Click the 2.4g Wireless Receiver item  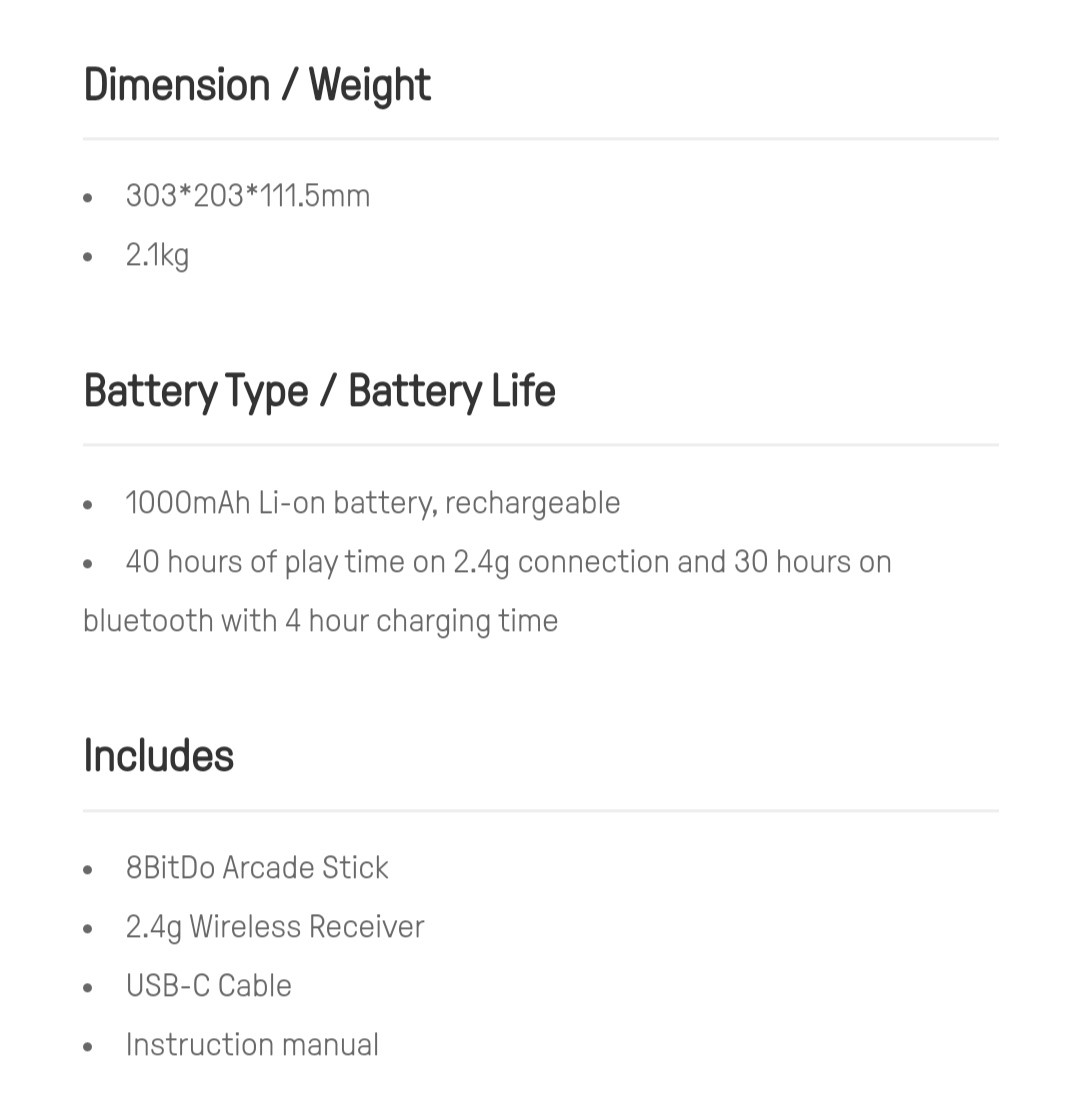click(275, 927)
